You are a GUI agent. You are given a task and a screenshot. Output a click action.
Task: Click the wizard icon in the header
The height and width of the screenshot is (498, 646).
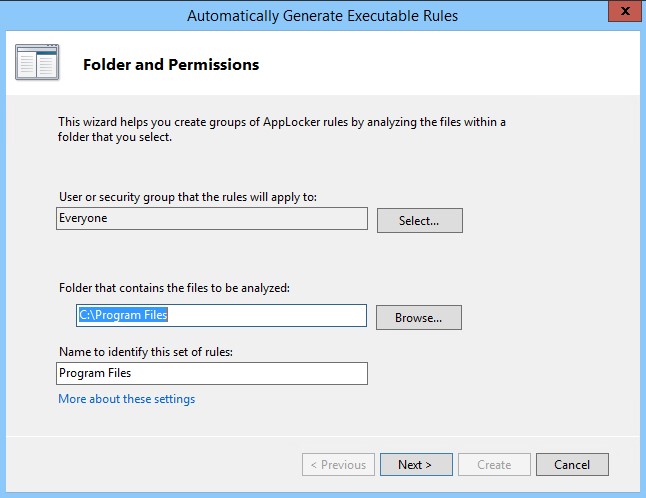38,63
